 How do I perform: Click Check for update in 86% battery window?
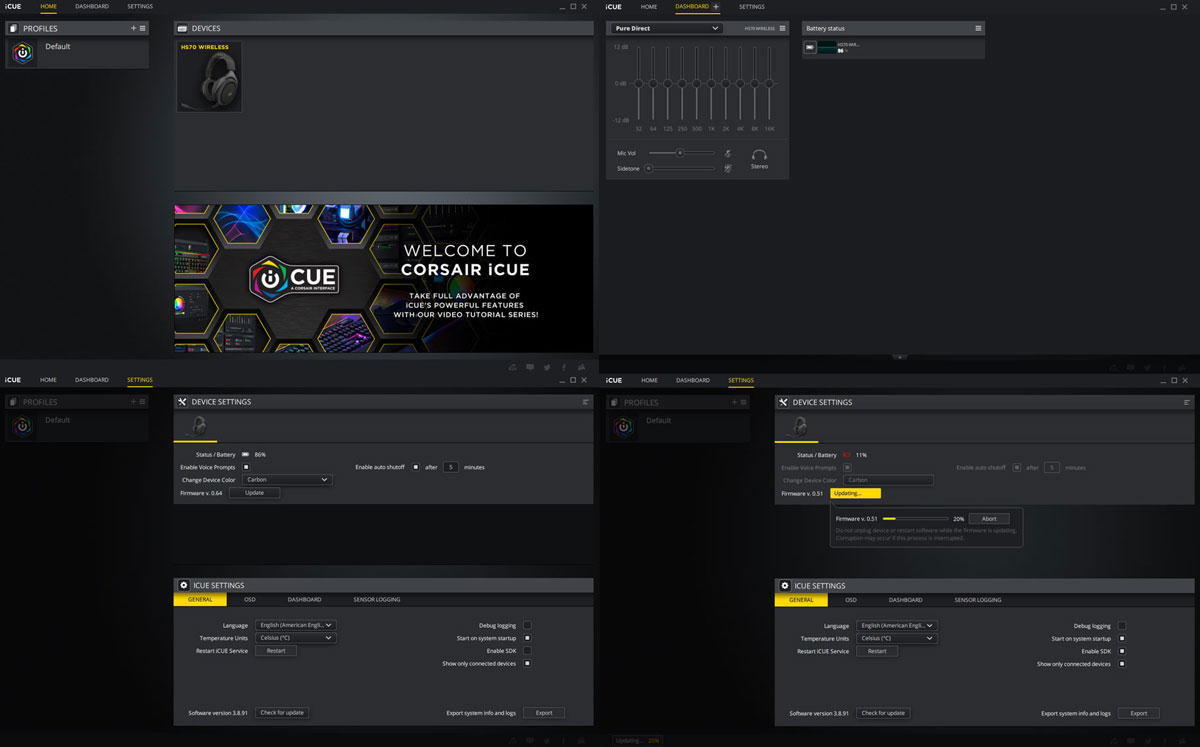(x=282, y=713)
